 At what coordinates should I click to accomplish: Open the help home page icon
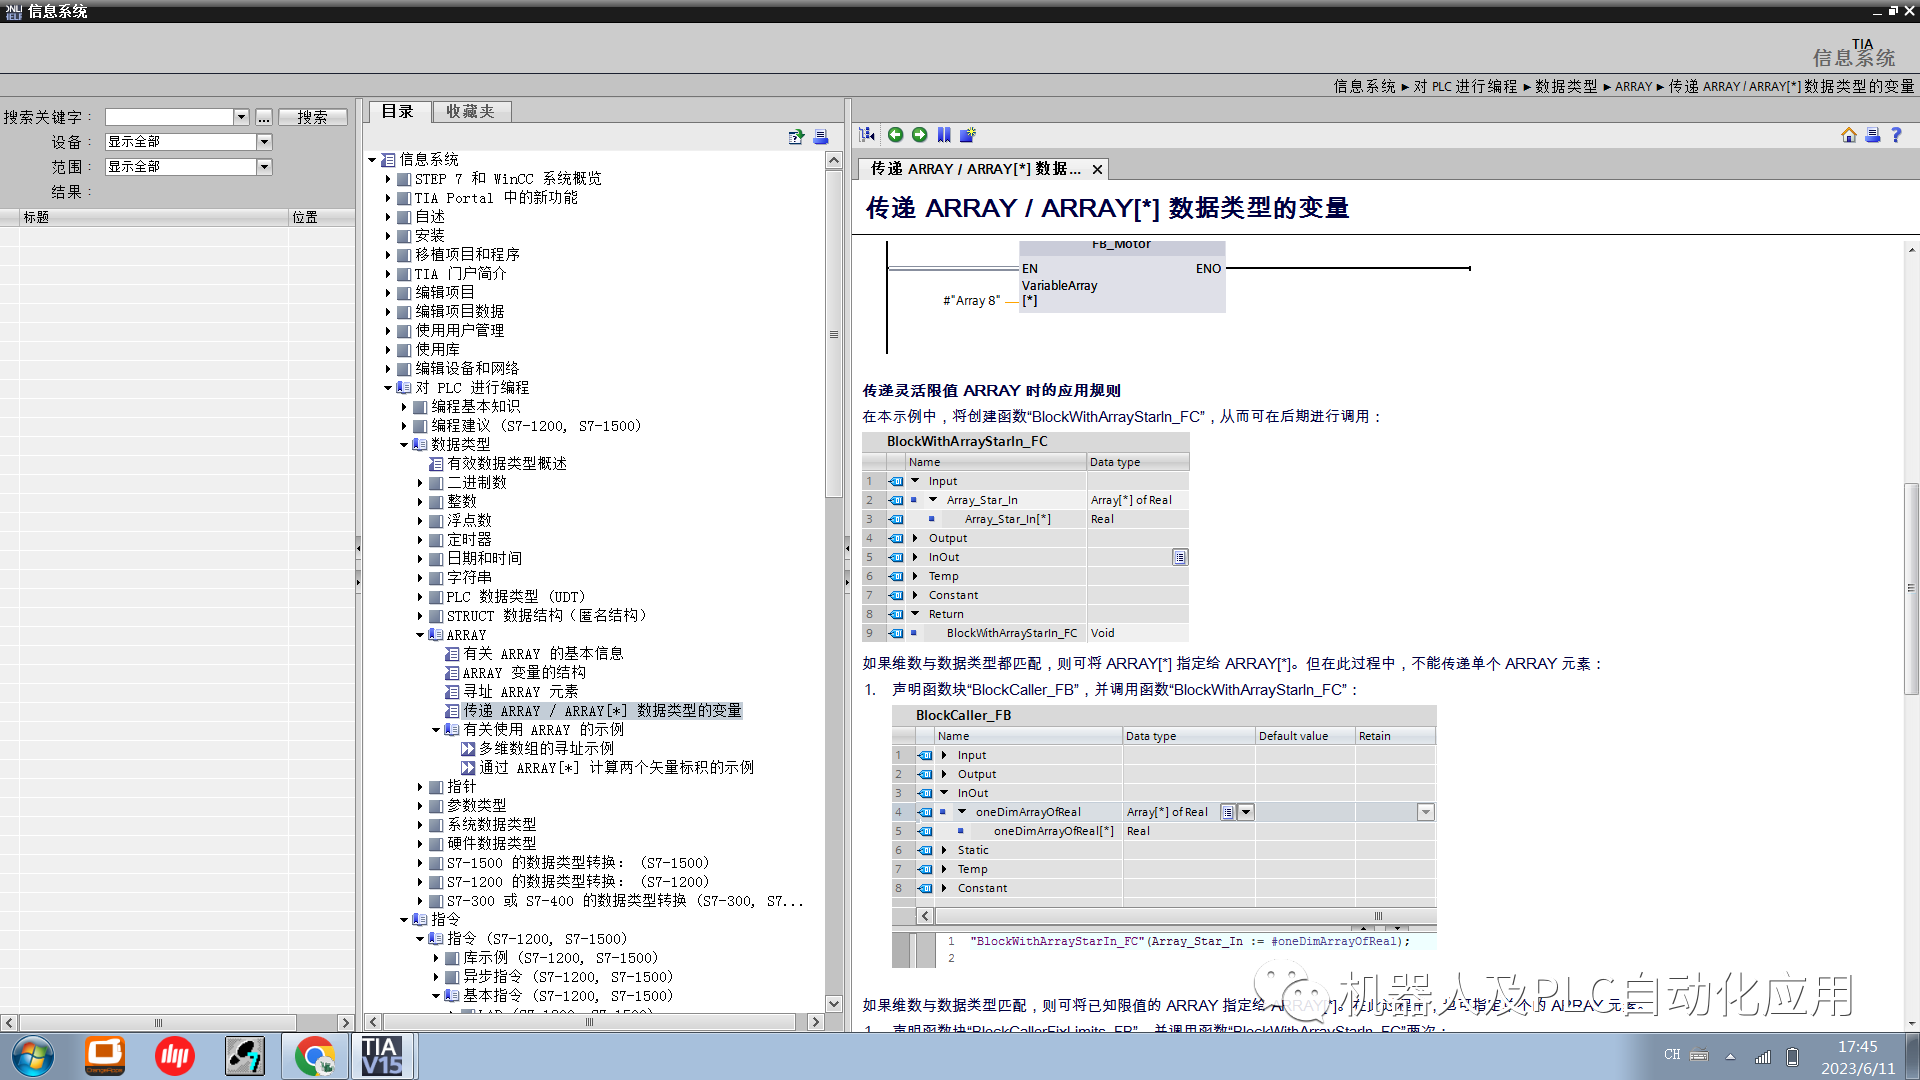[1849, 135]
